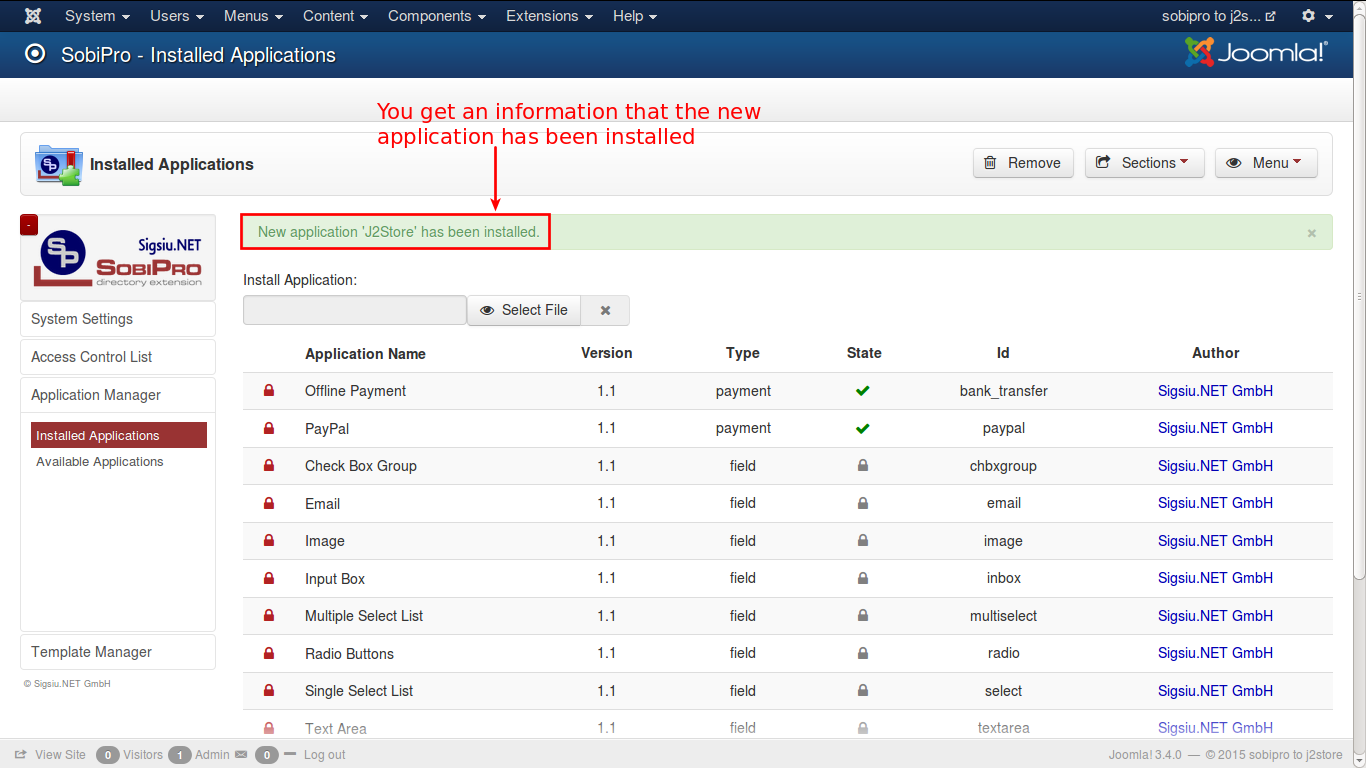The image size is (1366, 768).
Task: Click the red lock icon for Offline Payment
Action: (x=268, y=391)
